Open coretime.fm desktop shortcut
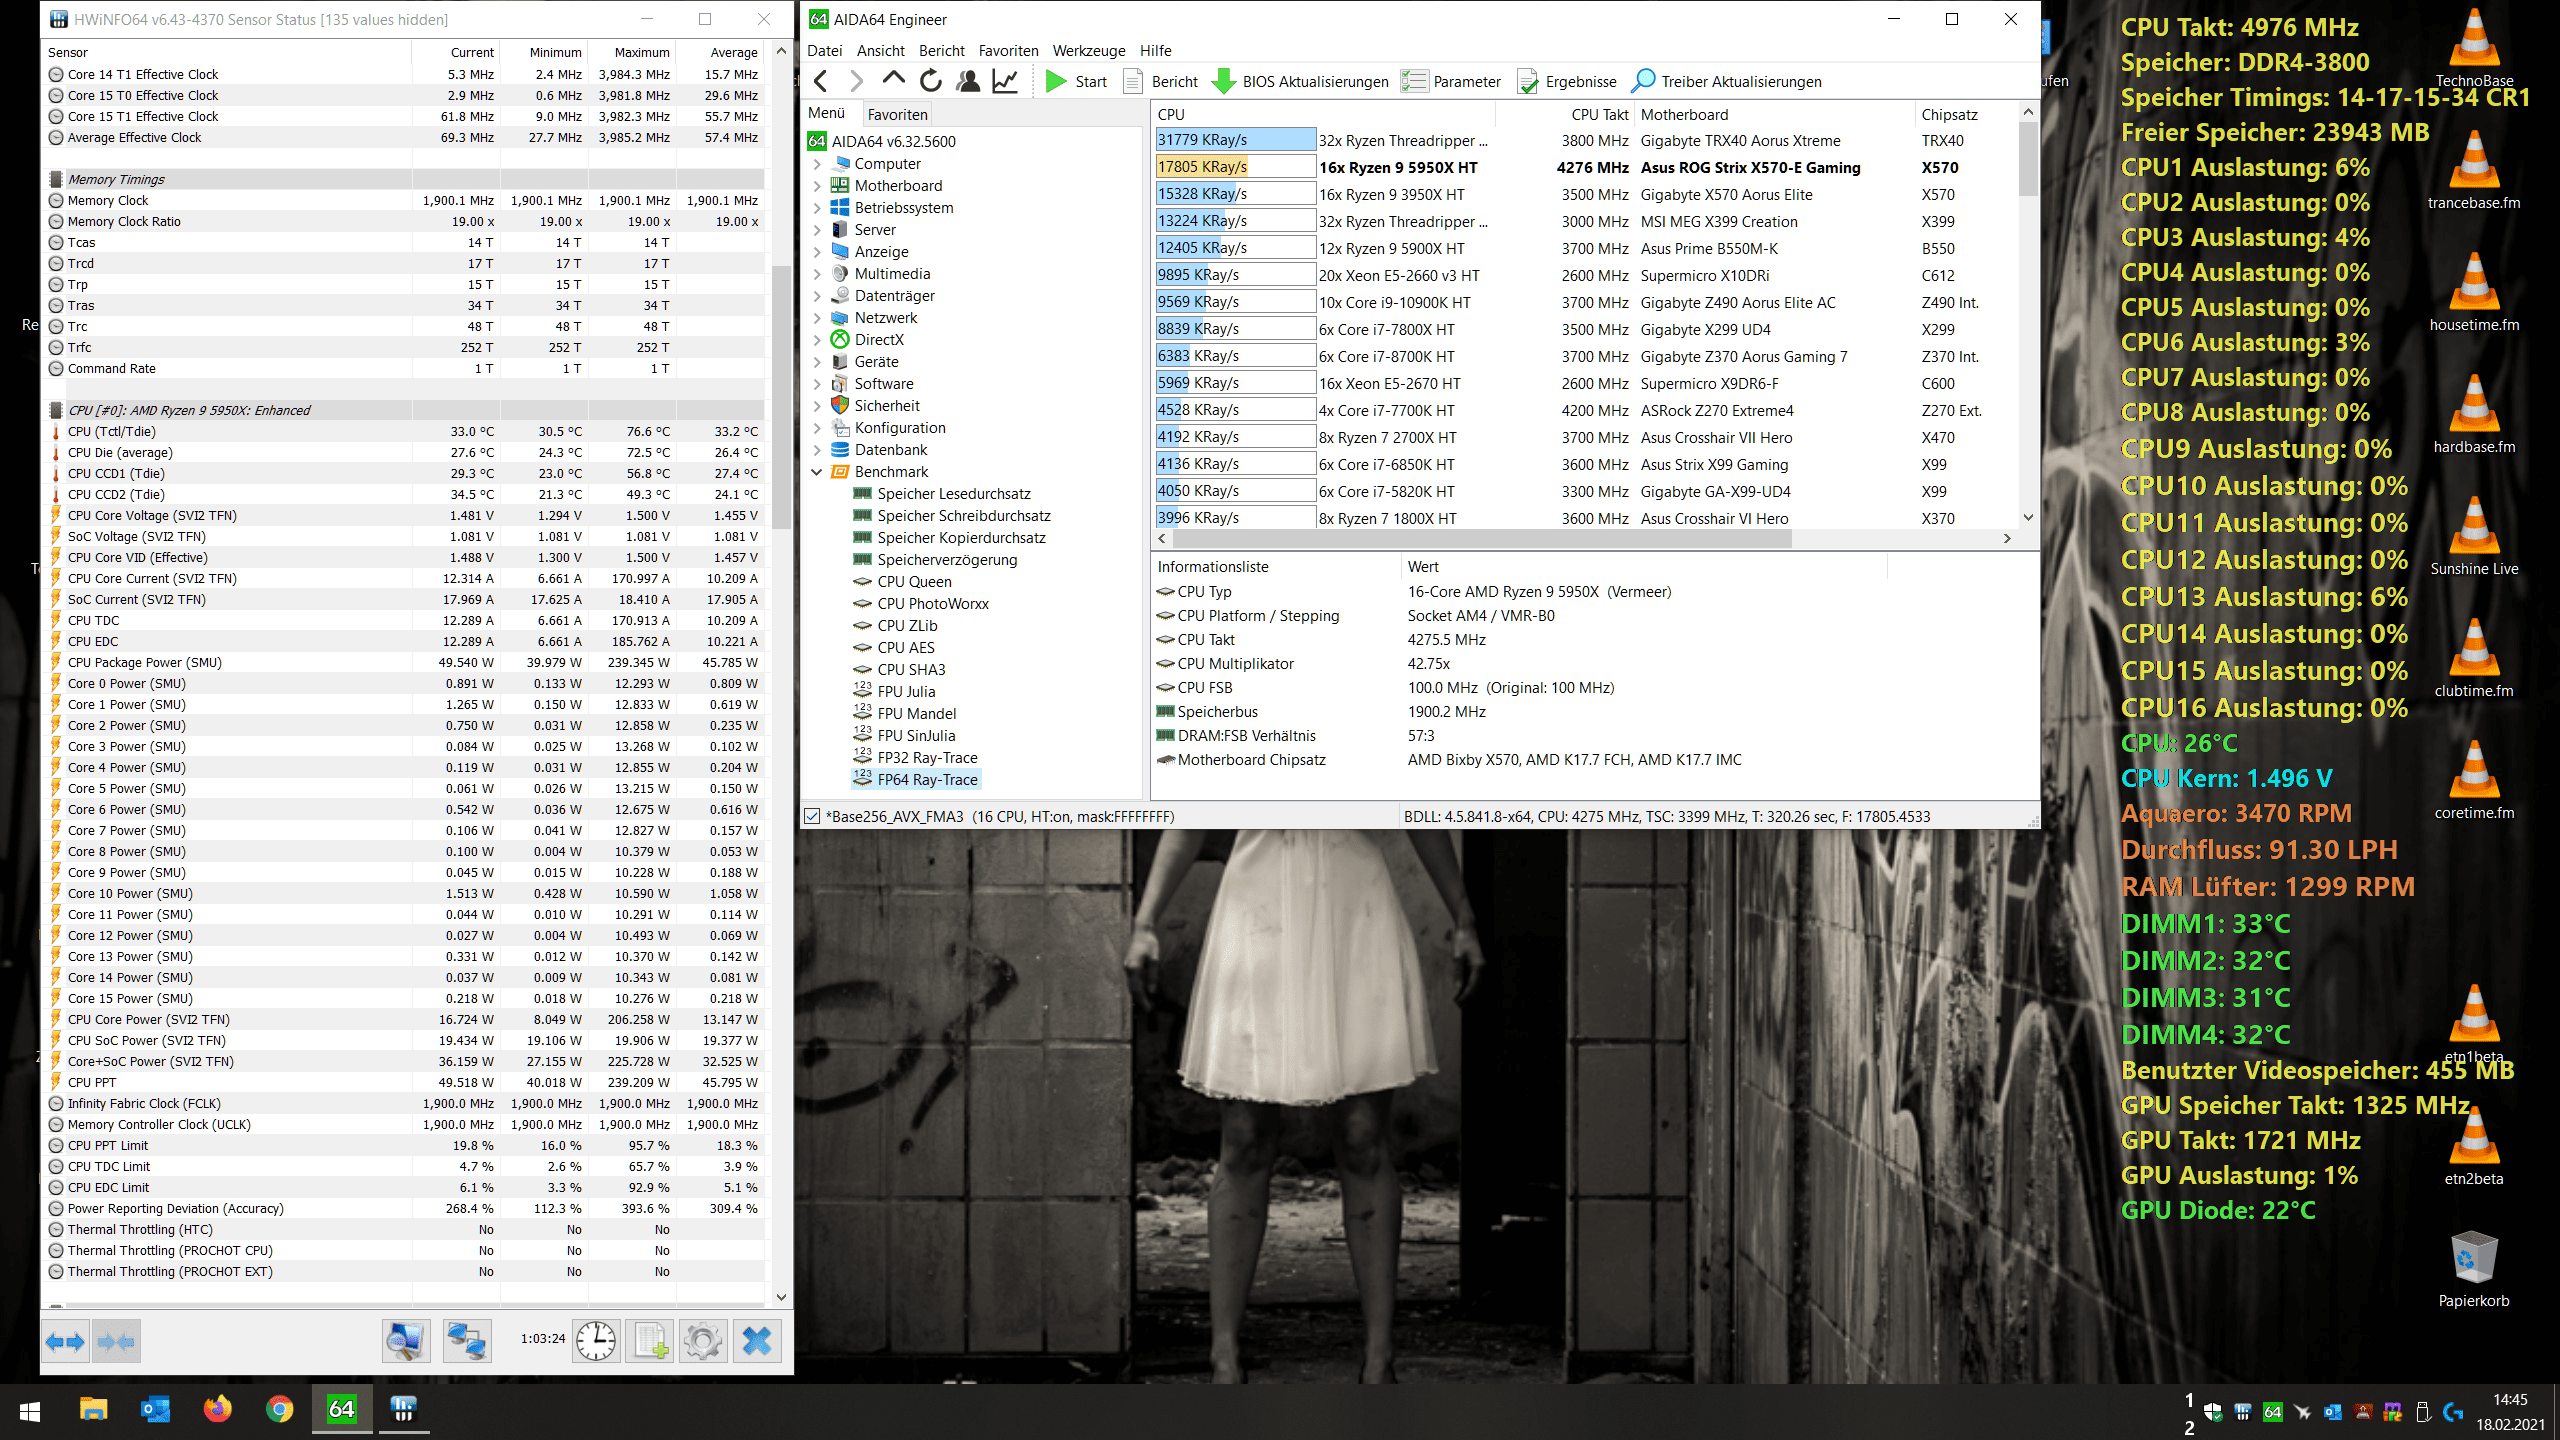The height and width of the screenshot is (1440, 2560). [x=2474, y=780]
